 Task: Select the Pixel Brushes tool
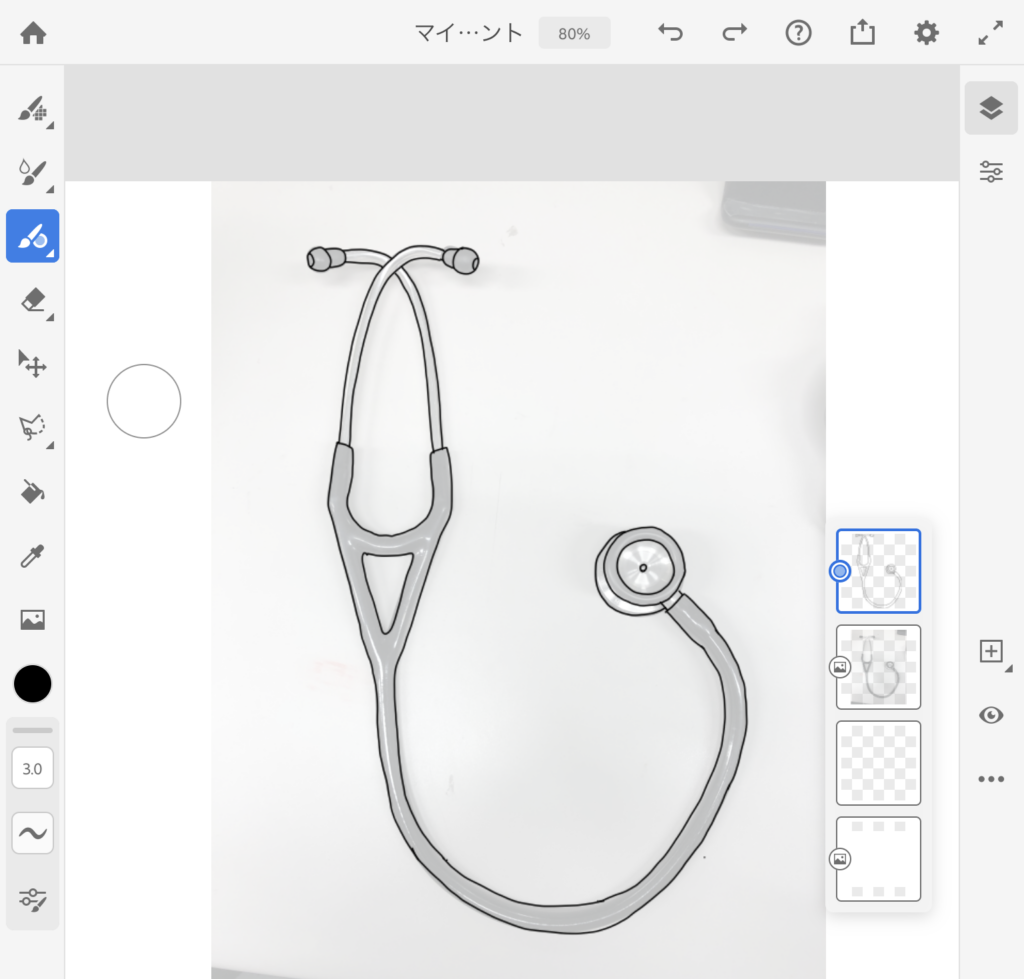click(x=33, y=109)
